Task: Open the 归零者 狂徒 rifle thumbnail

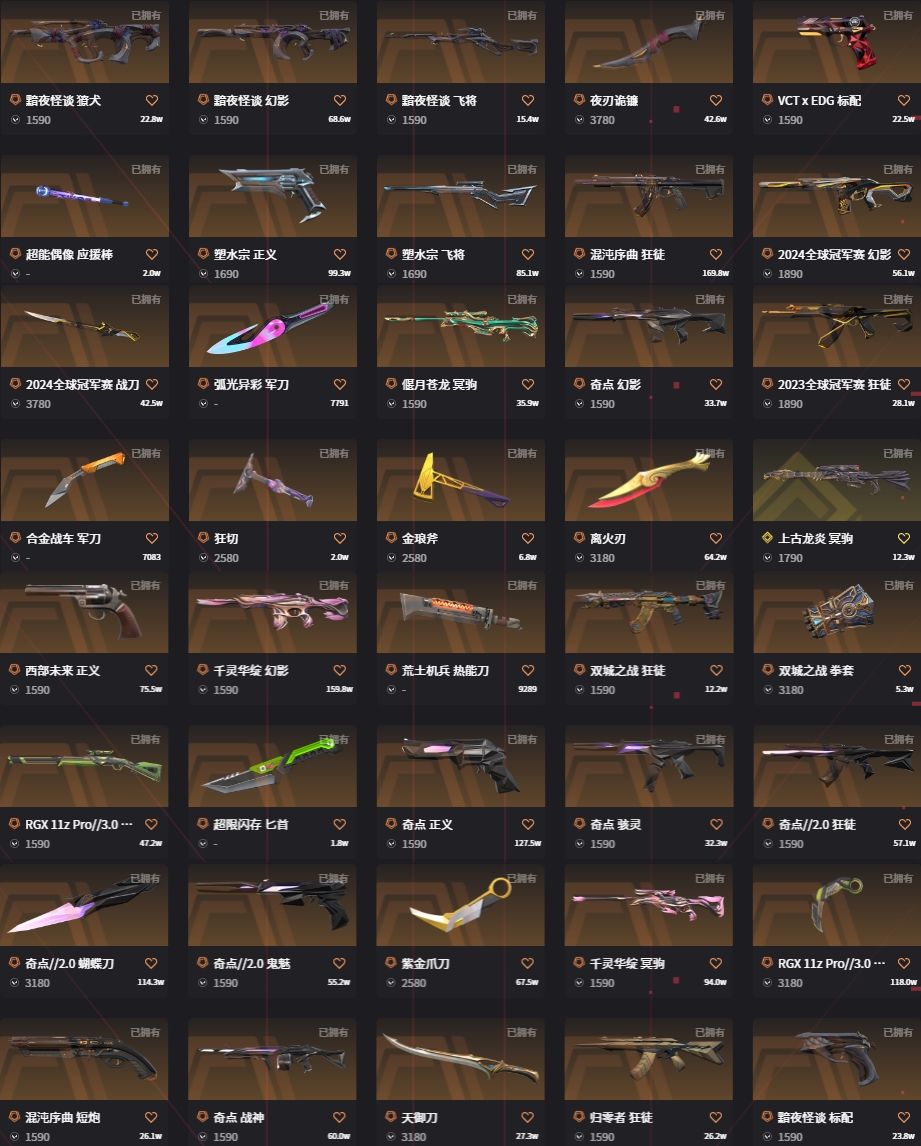Action: click(x=648, y=1059)
